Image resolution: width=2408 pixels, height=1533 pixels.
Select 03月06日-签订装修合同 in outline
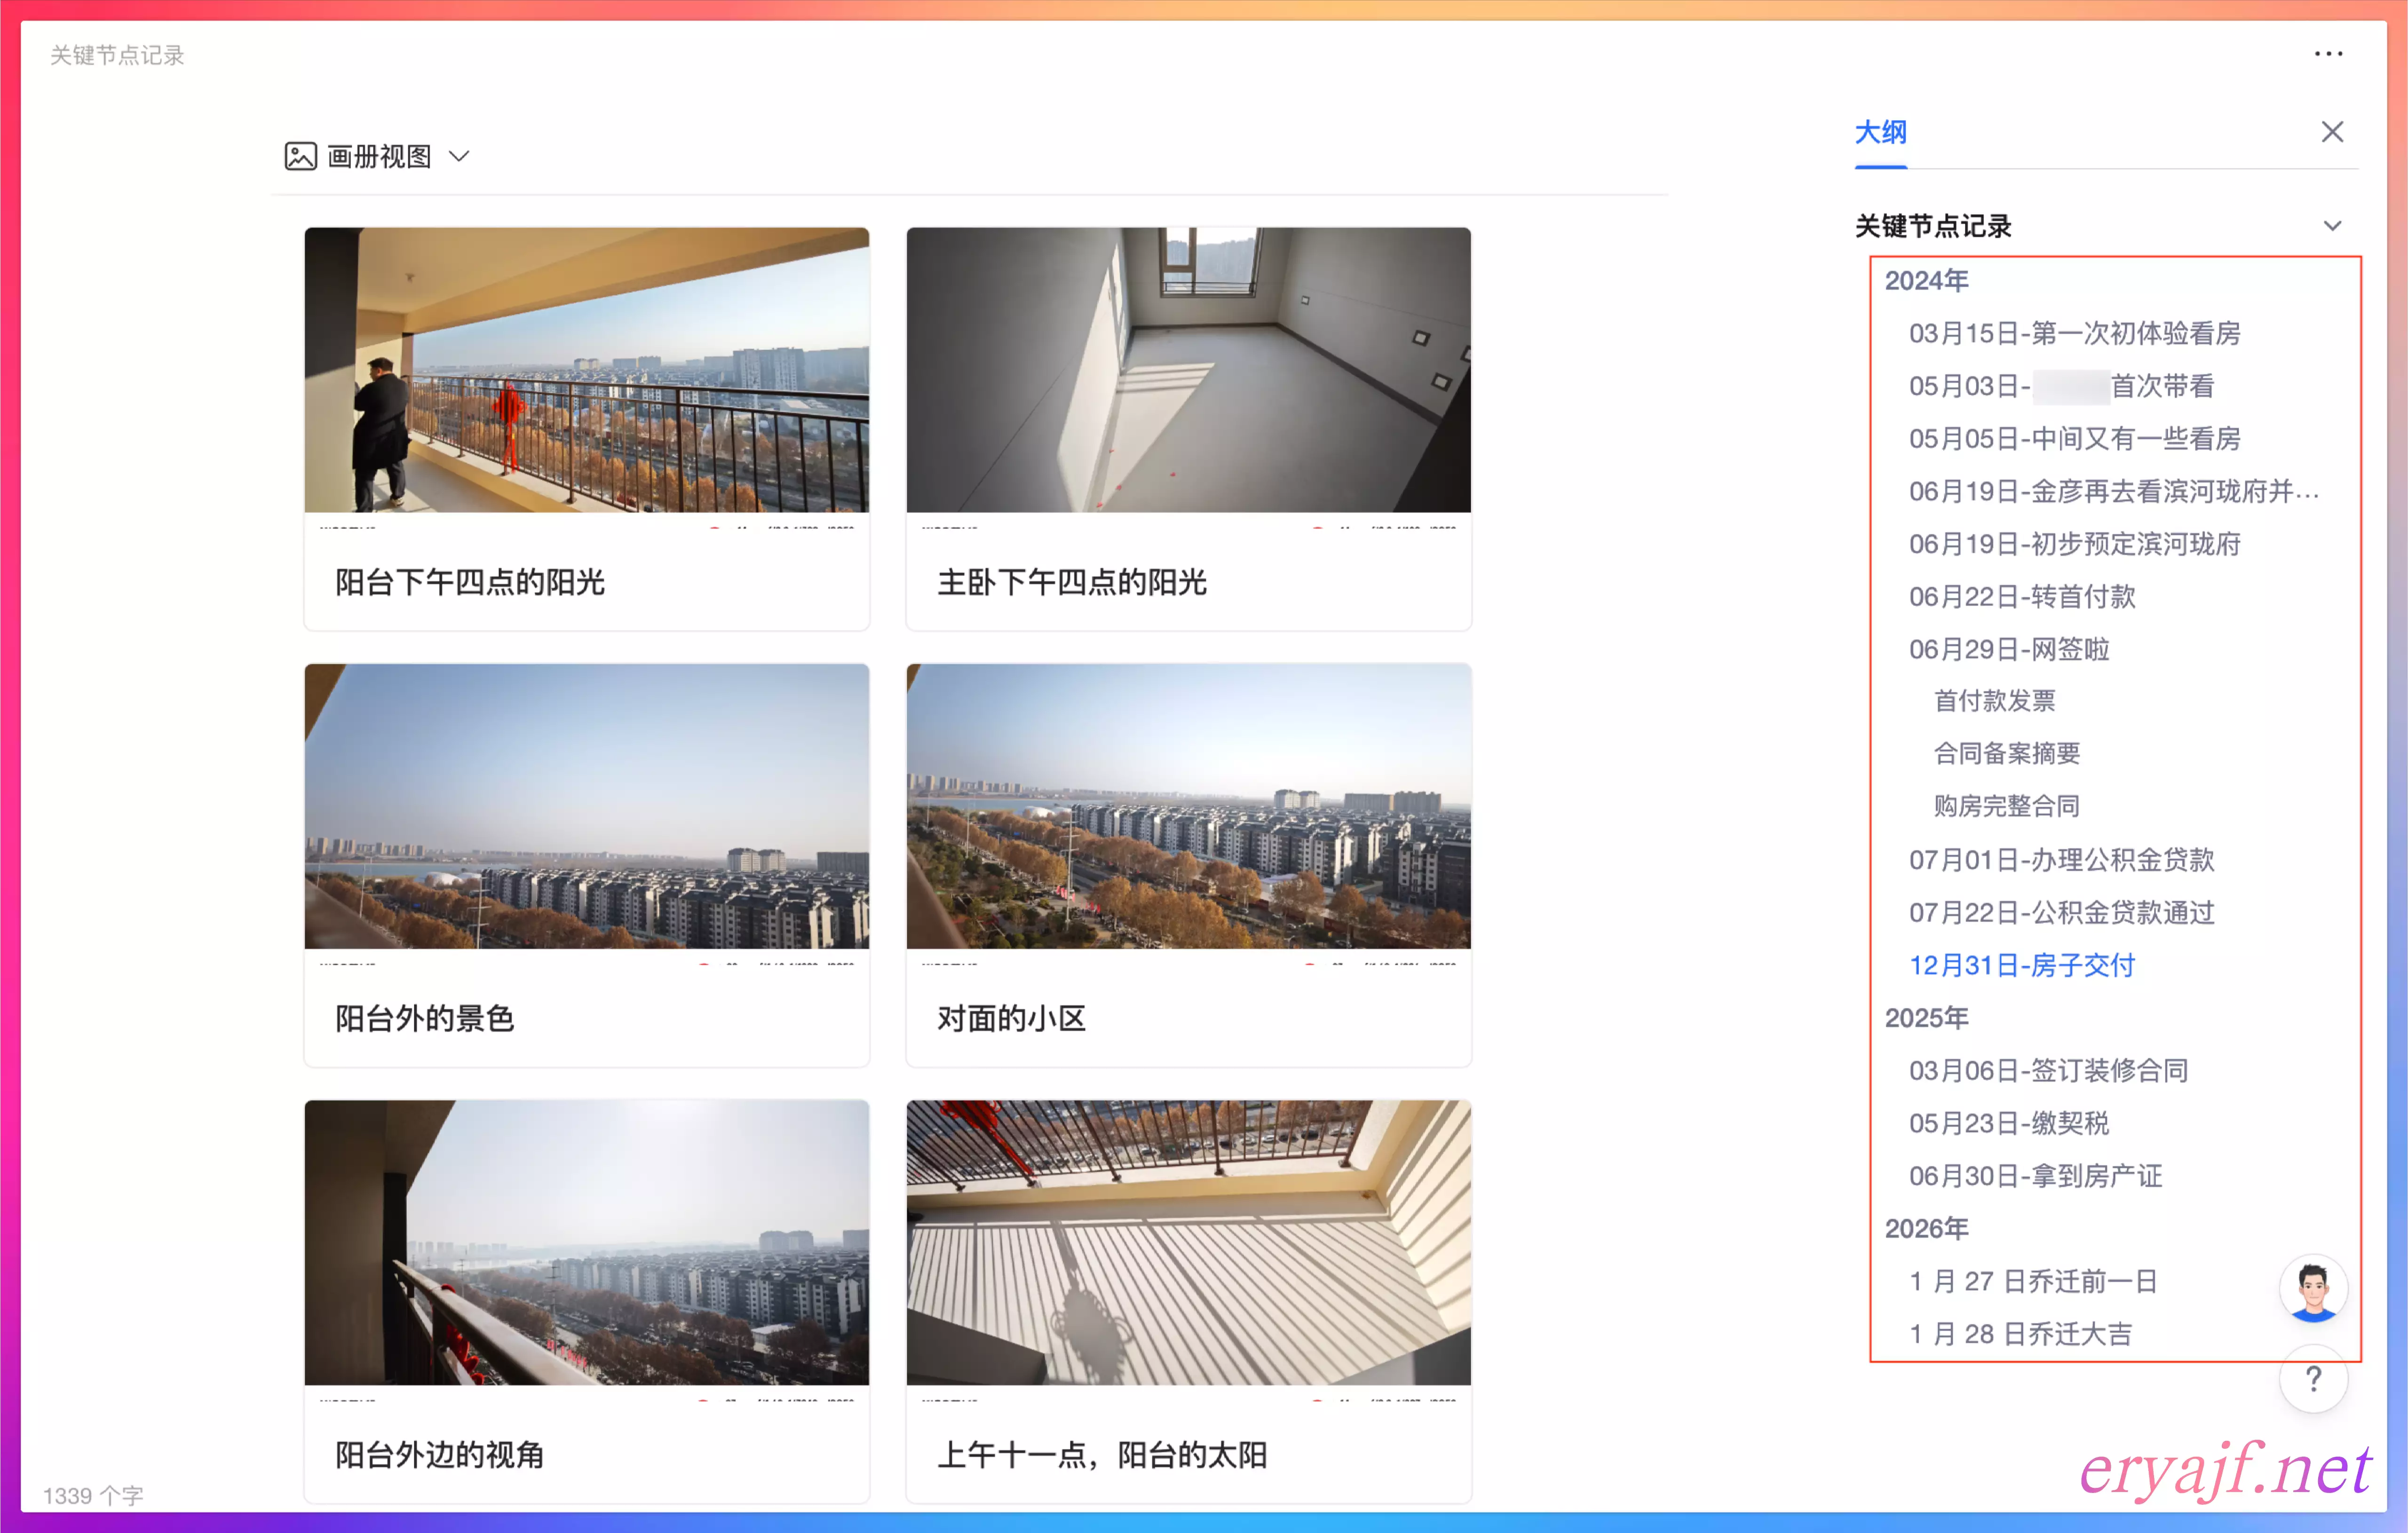point(2048,1071)
